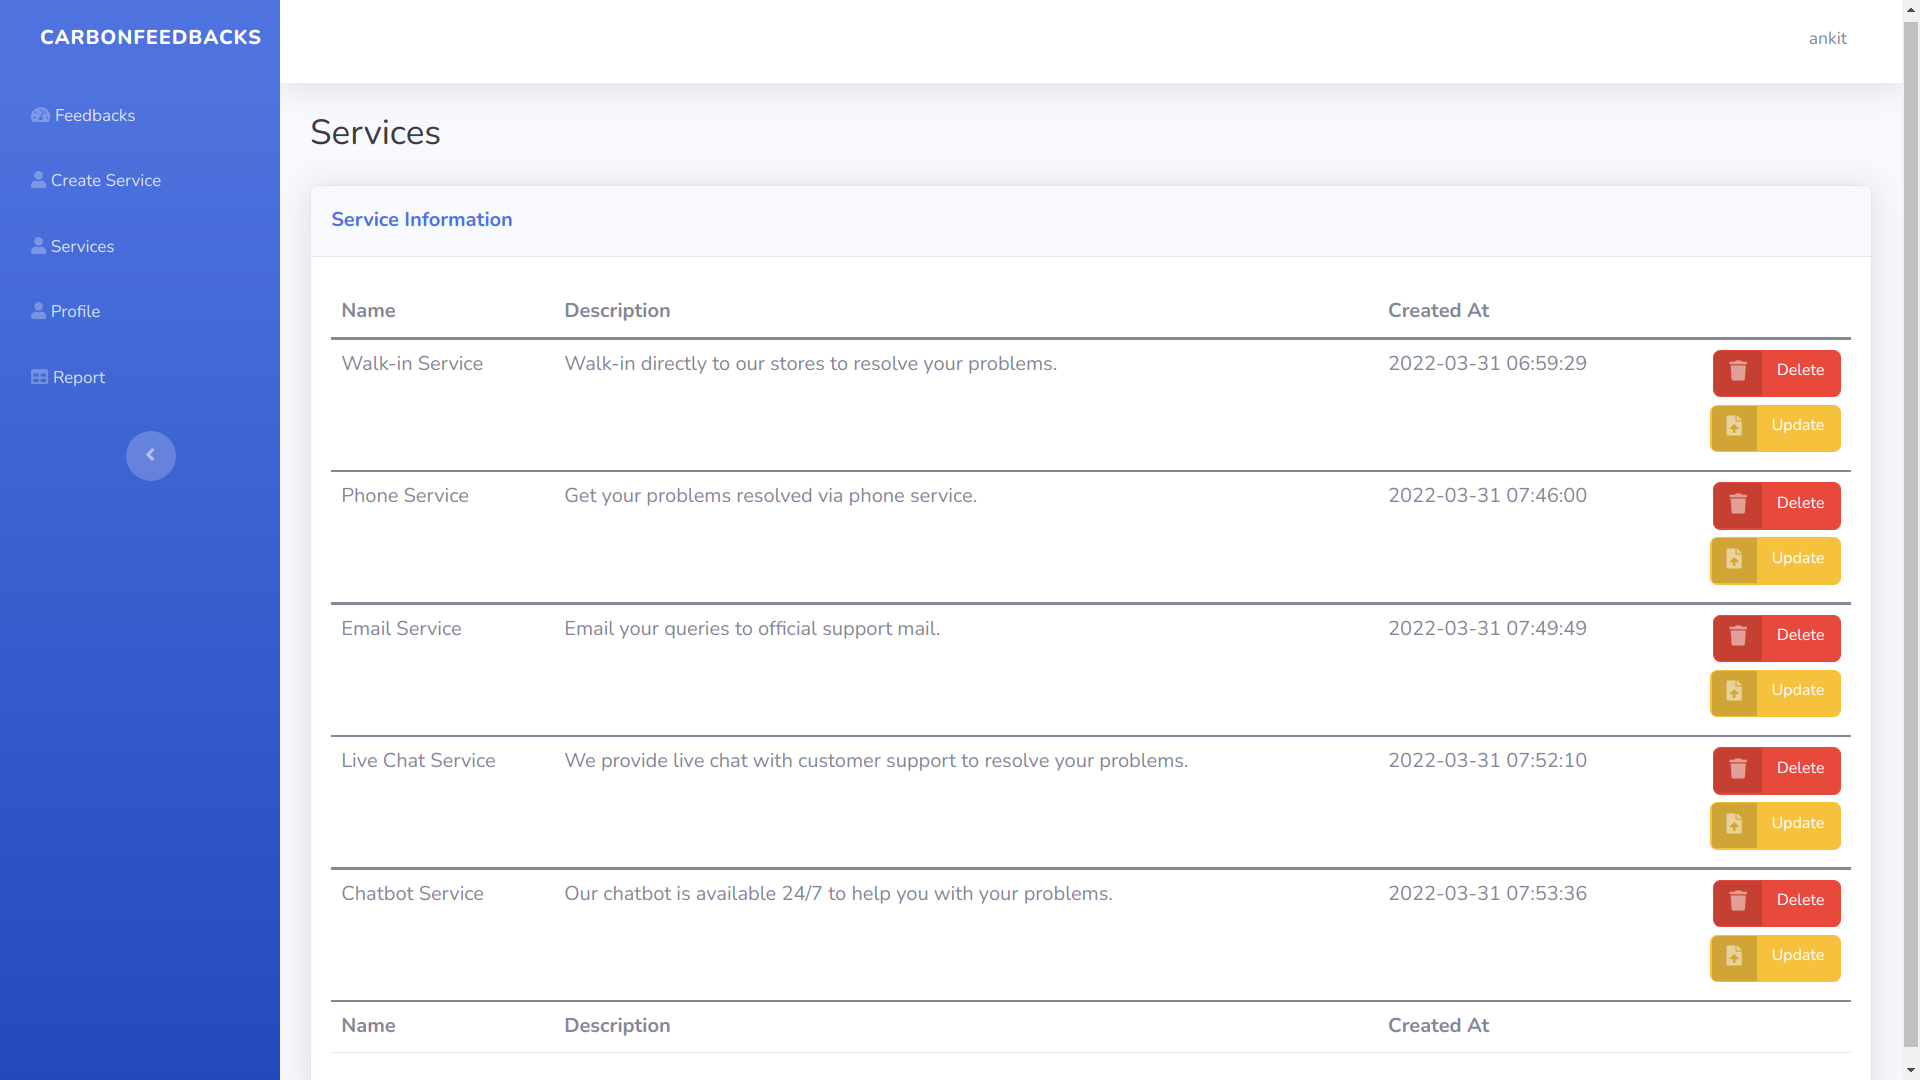Open the Feedbacks page from sidebar

[94, 115]
